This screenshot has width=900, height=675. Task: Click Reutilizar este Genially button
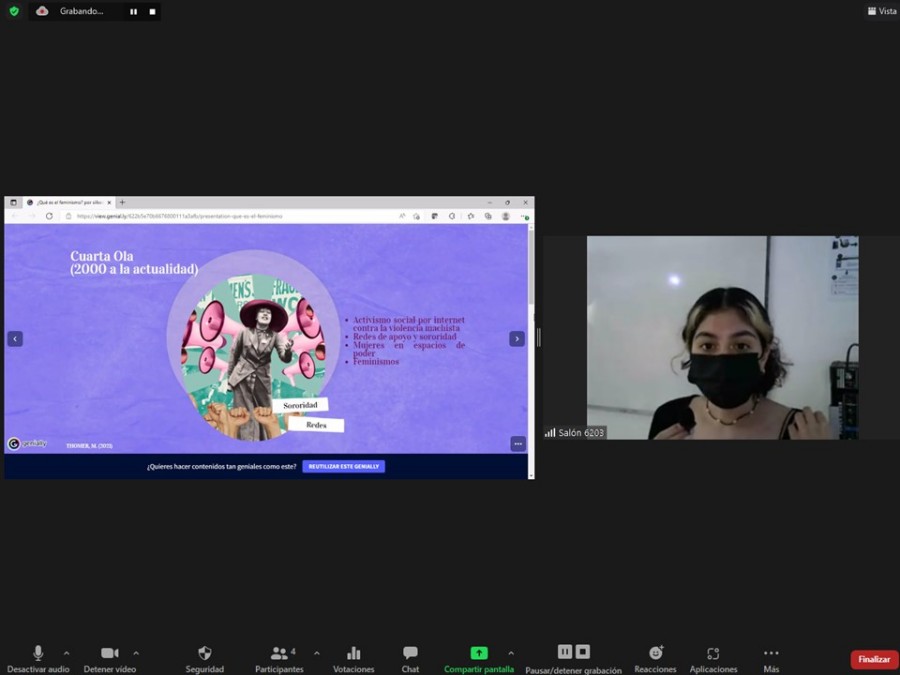coord(344,467)
